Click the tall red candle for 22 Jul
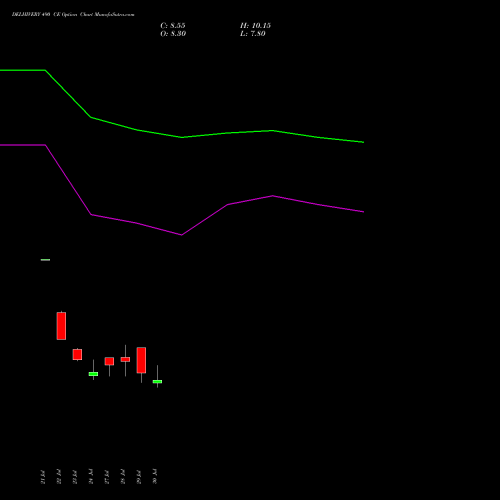The width and height of the screenshot is (500, 500). point(61,326)
